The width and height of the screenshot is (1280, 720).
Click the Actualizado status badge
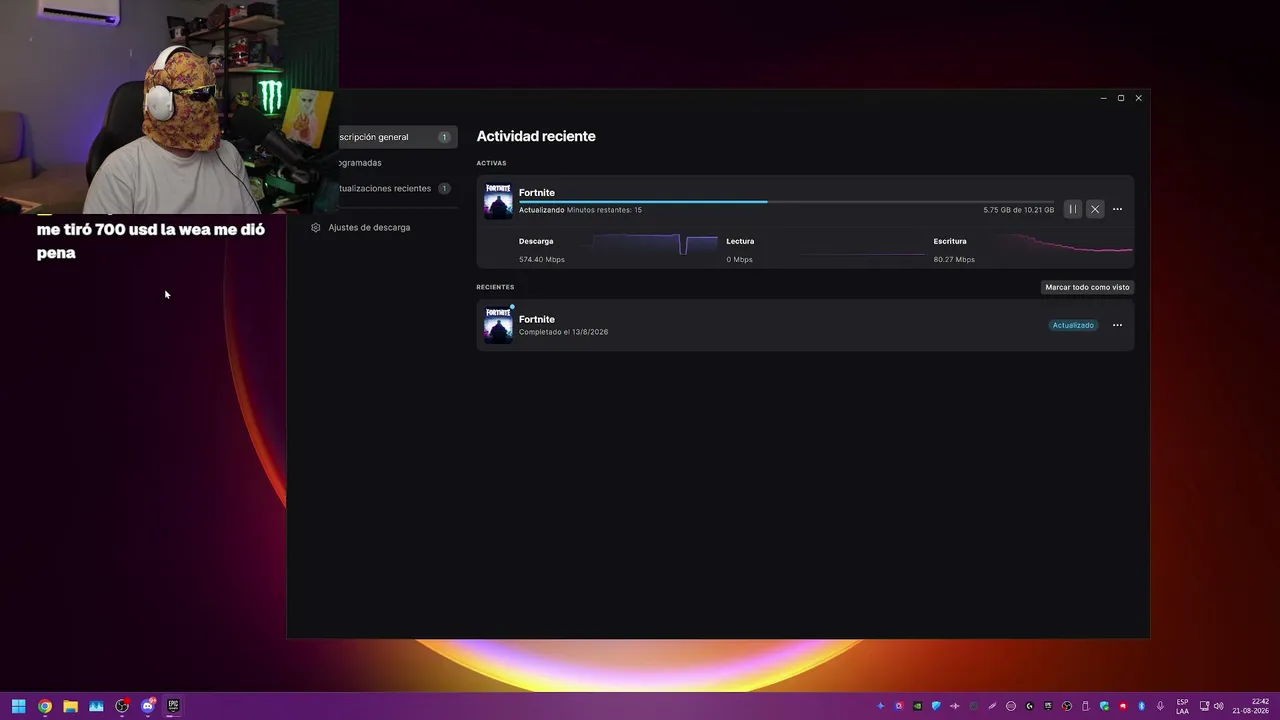1073,325
